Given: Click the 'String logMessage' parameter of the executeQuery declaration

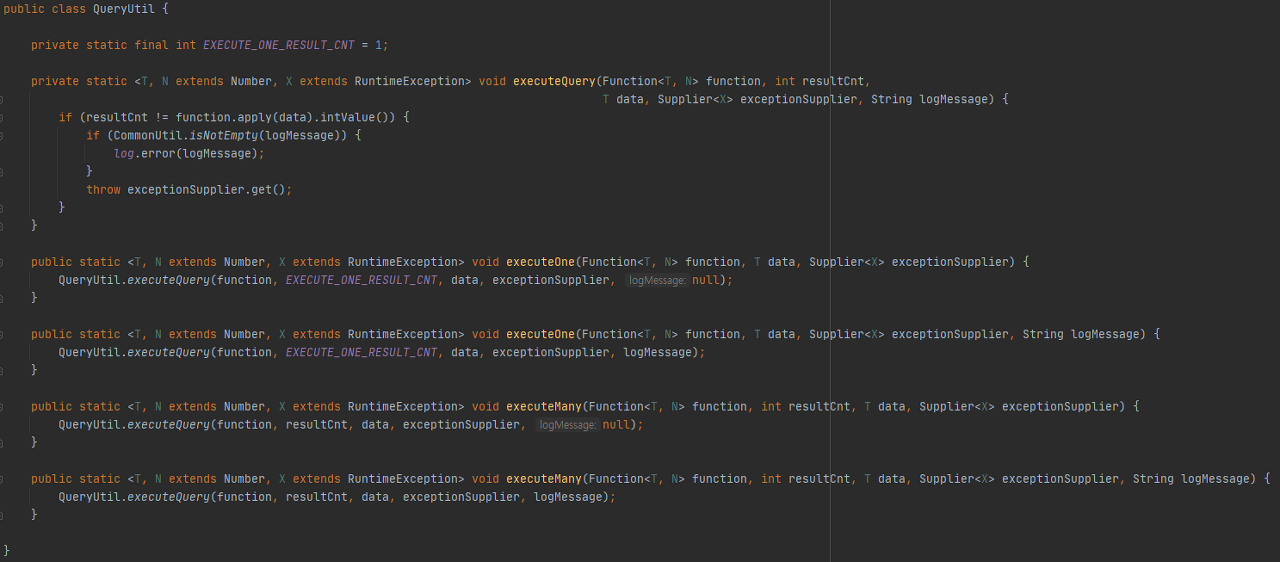Looking at the screenshot, I should 932,99.
